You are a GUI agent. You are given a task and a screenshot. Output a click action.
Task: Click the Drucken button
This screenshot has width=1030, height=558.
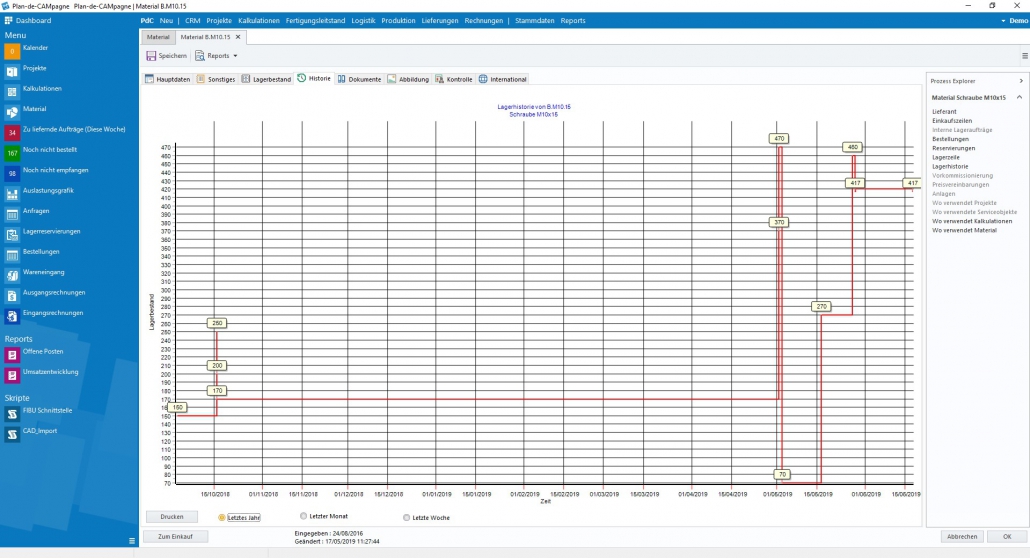click(x=172, y=517)
